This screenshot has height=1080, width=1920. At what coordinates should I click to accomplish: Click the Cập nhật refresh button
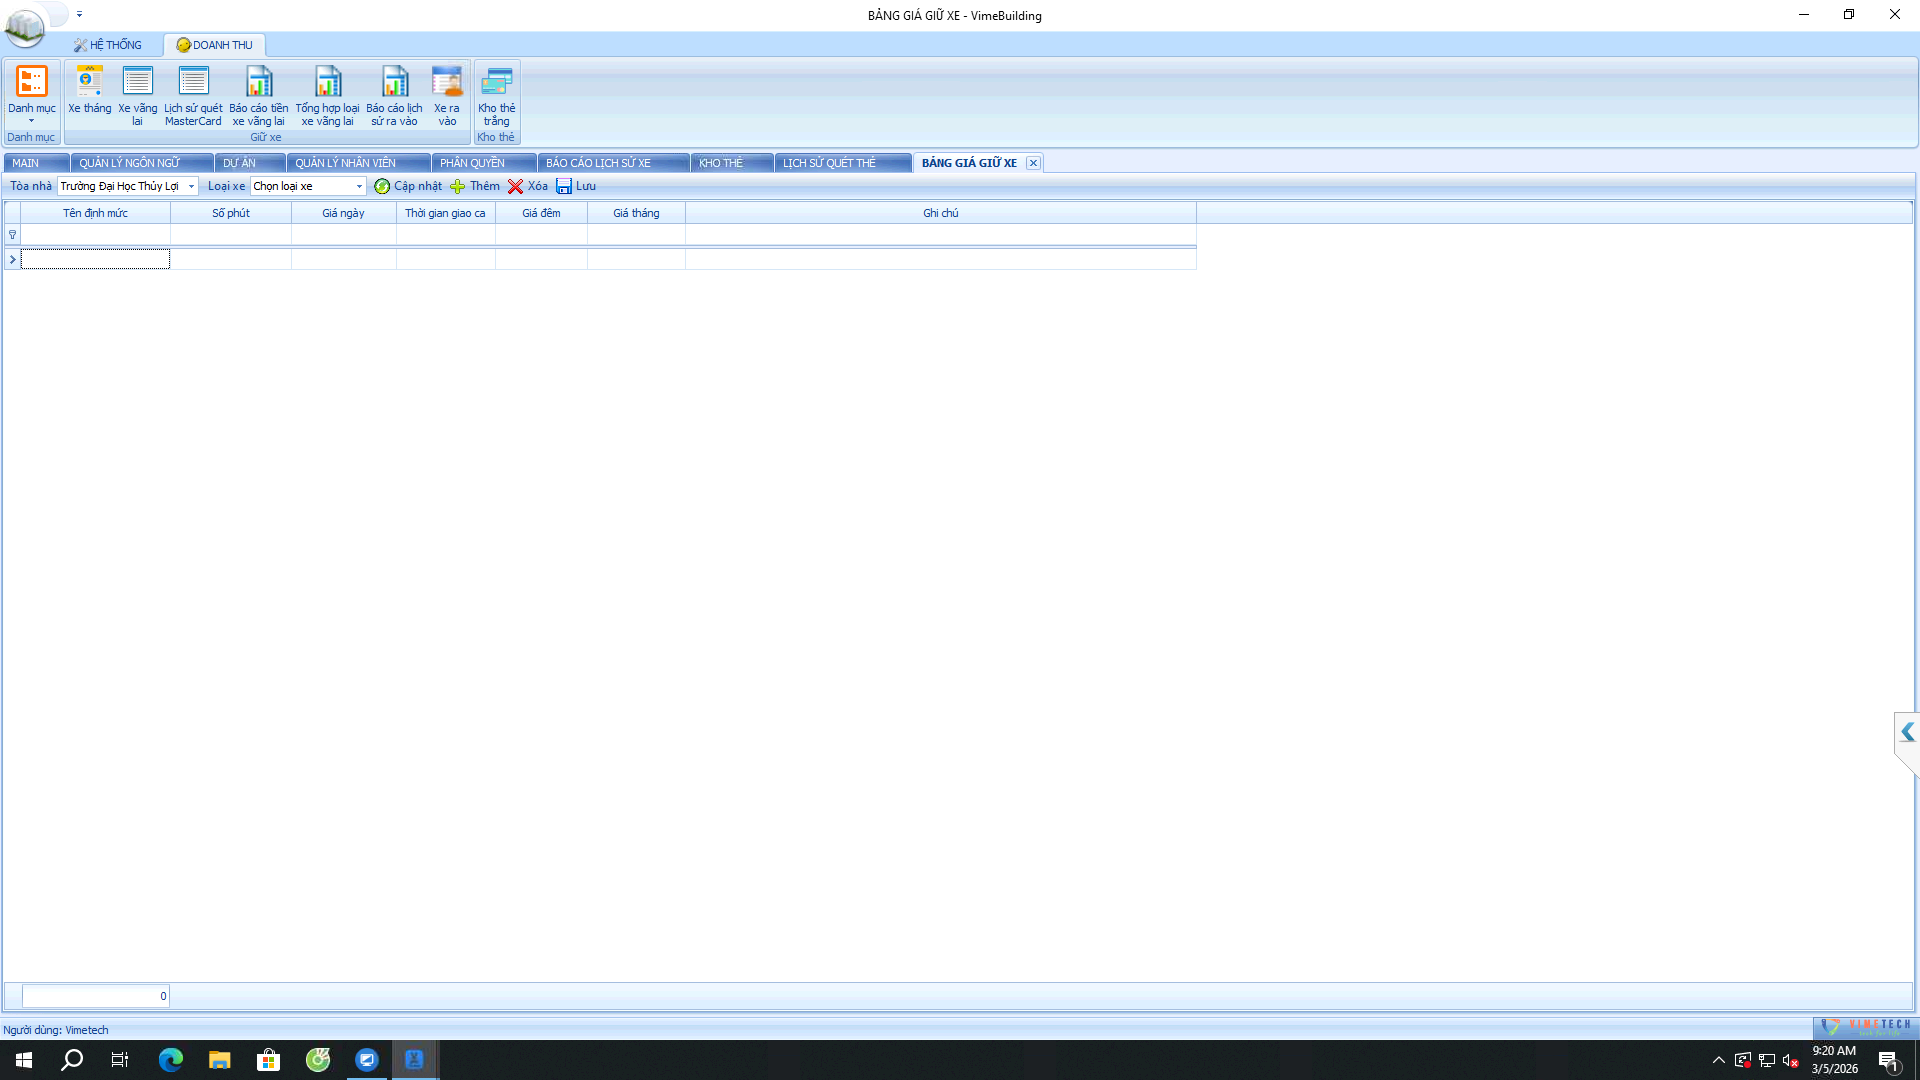[x=408, y=186]
